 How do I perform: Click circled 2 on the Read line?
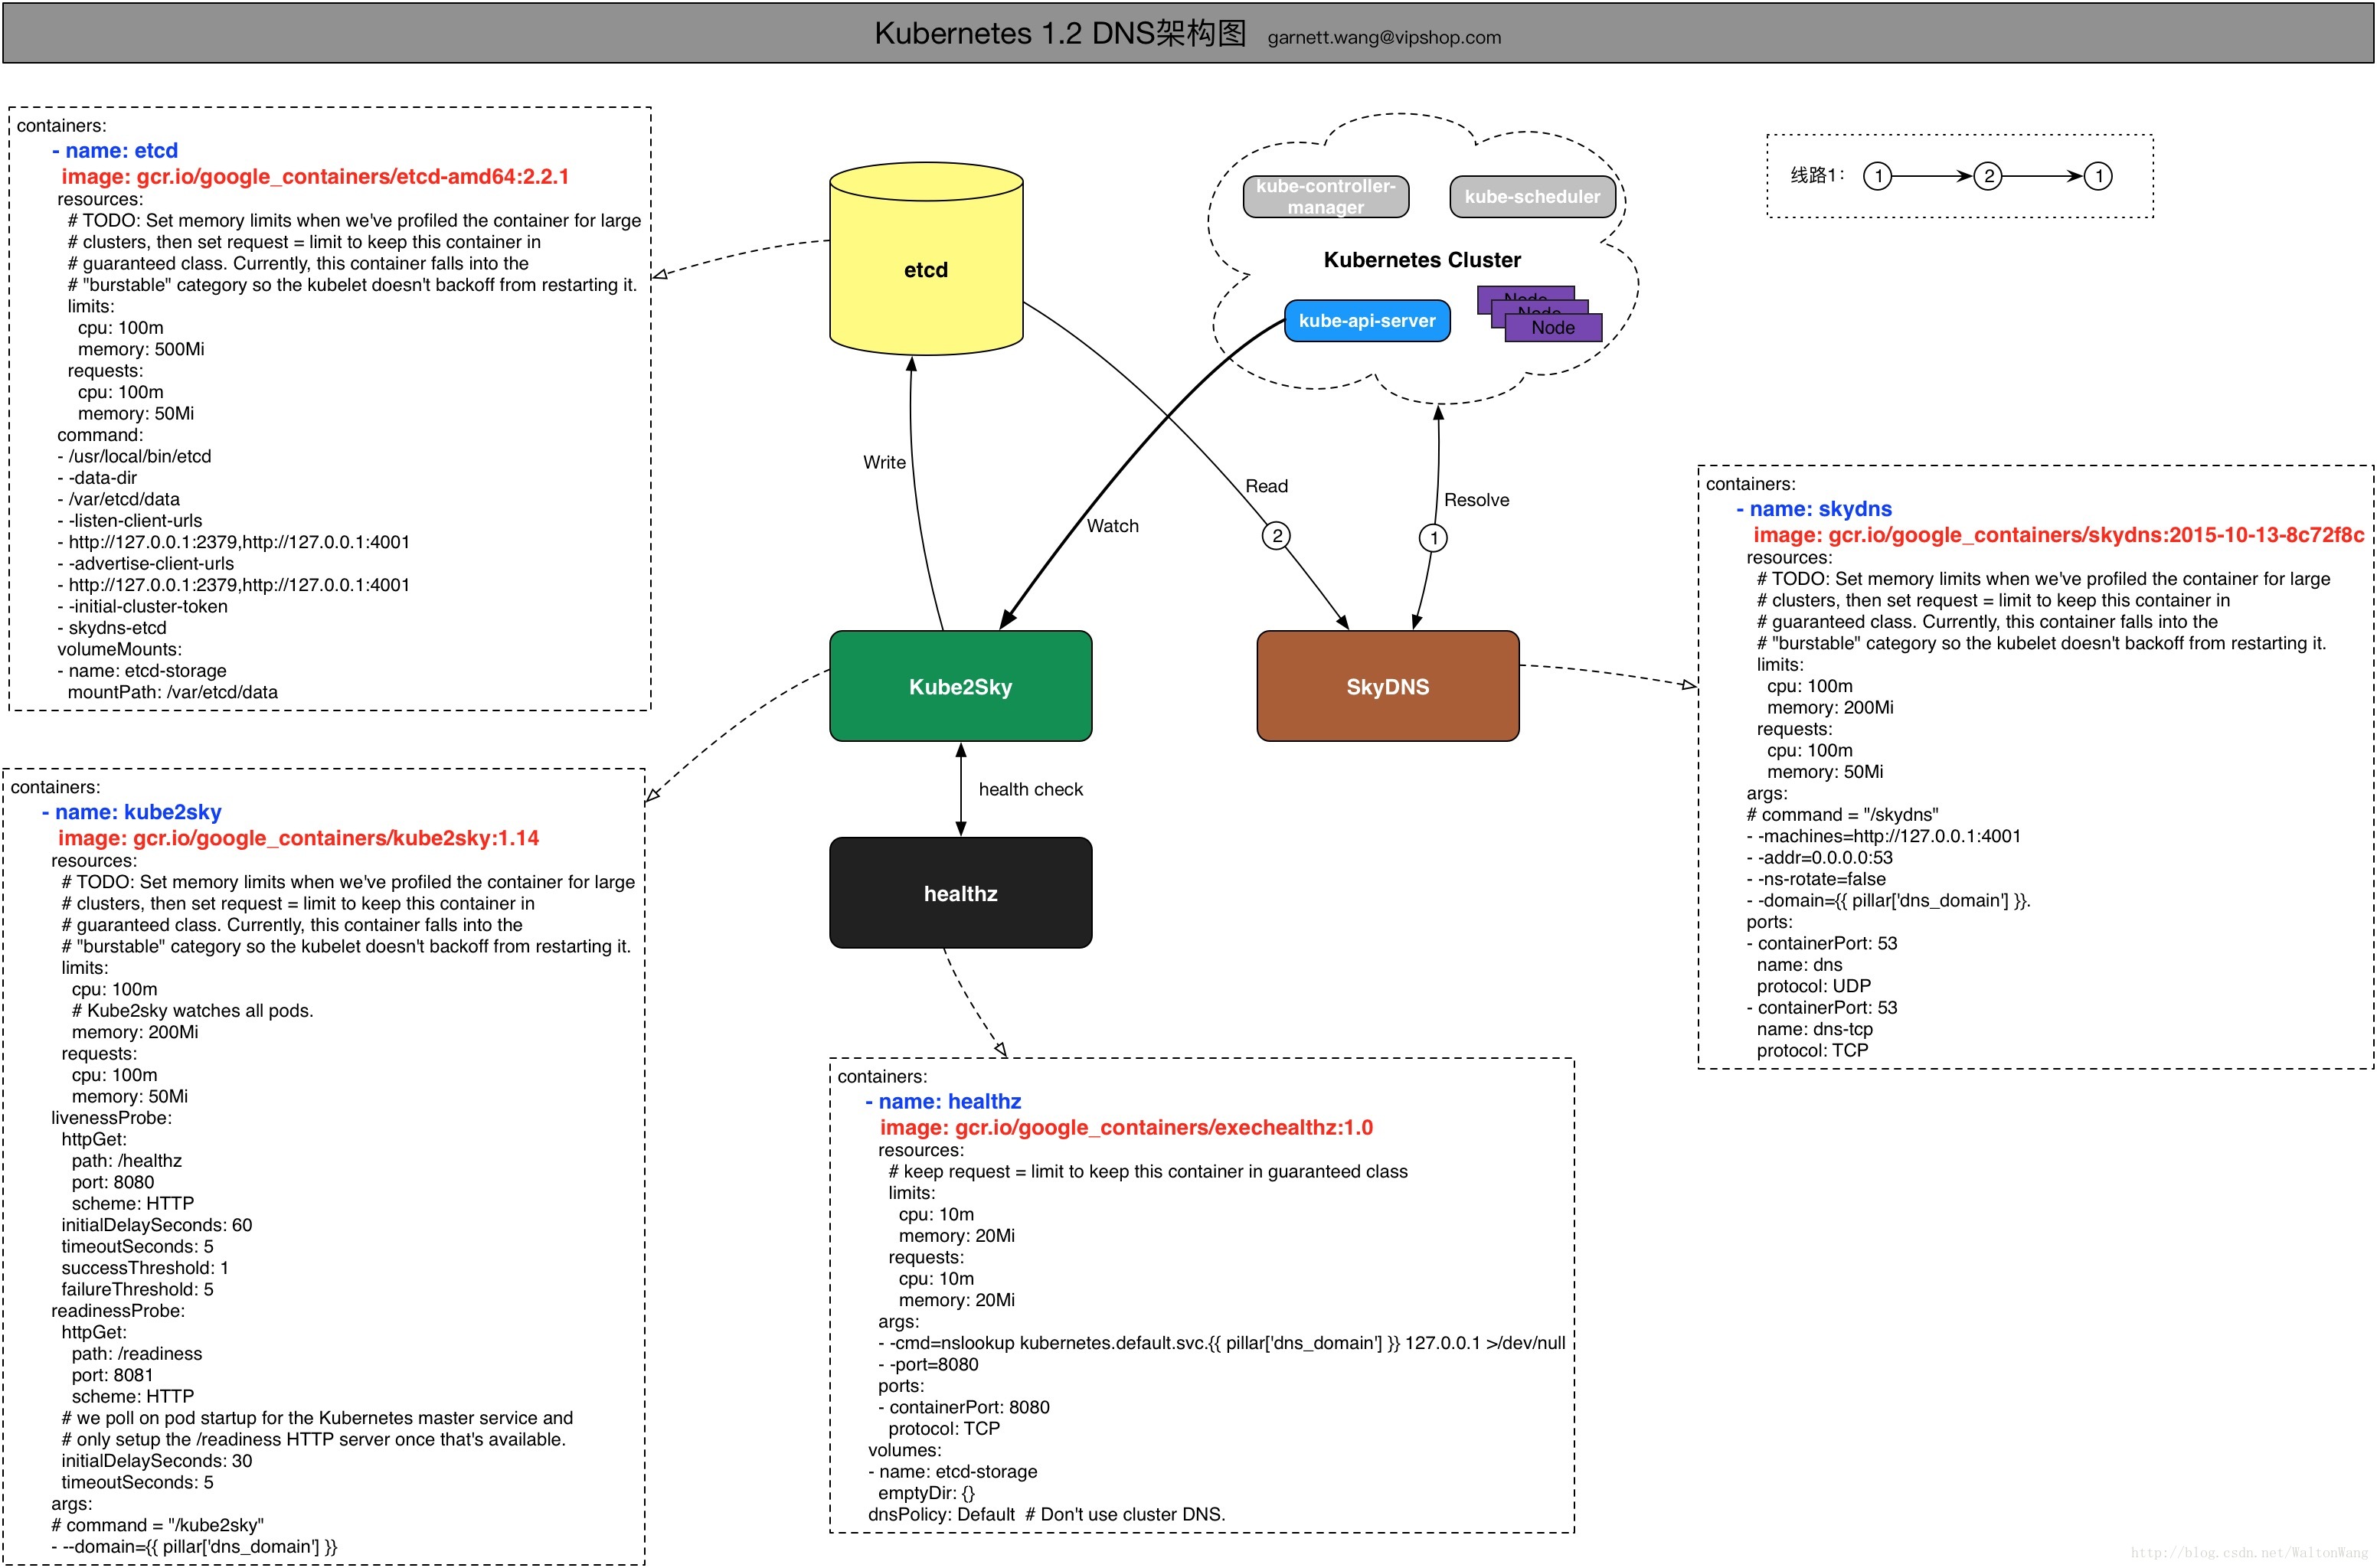[x=1276, y=536]
